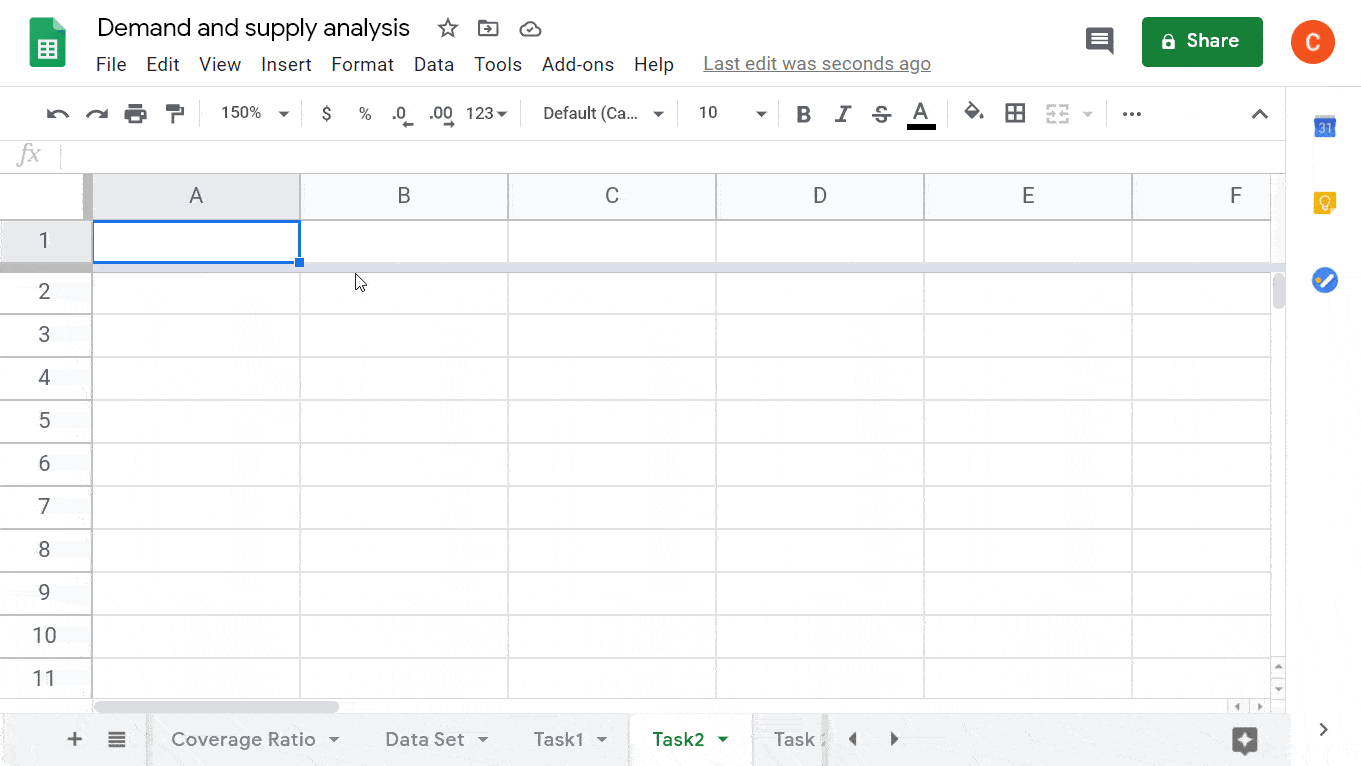Image resolution: width=1361 pixels, height=766 pixels.
Task: Decrease decimal places
Action: tap(402, 115)
